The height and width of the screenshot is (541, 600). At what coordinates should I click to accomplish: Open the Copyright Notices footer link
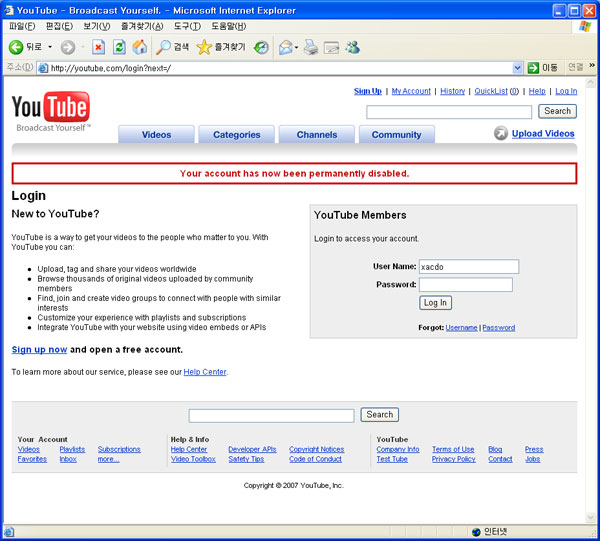[316, 449]
